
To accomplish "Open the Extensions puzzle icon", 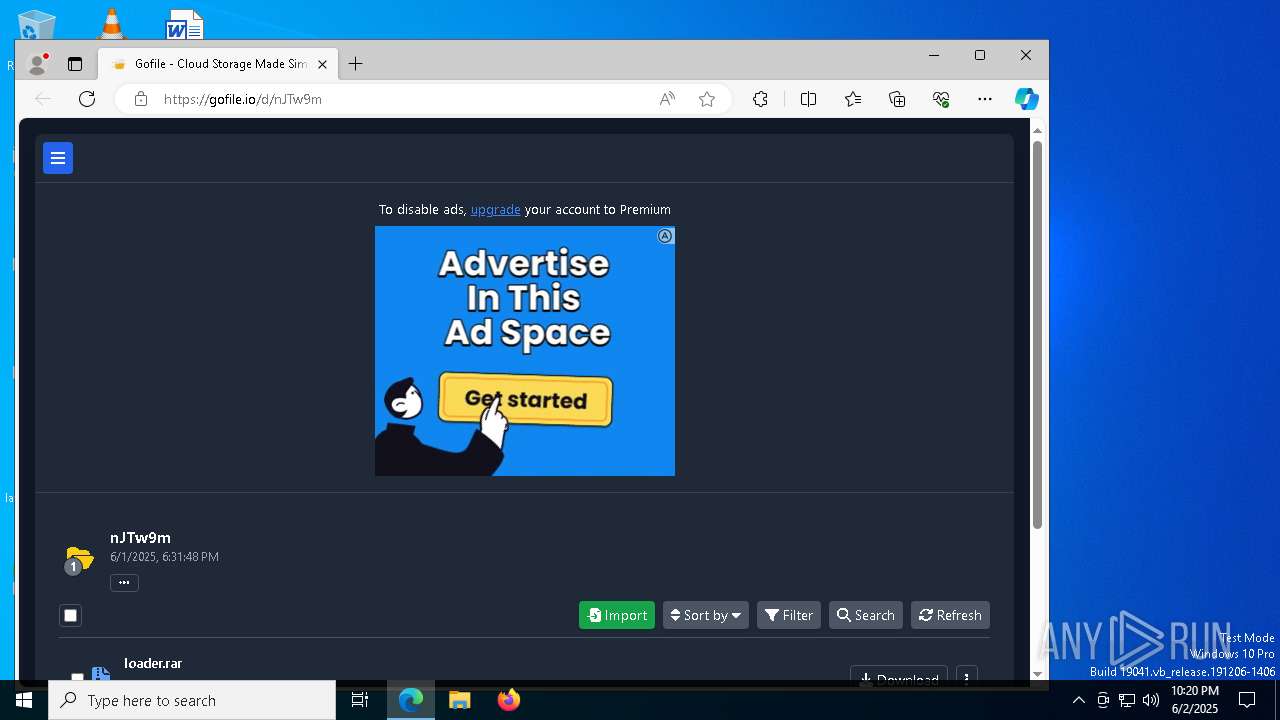I will click(761, 99).
